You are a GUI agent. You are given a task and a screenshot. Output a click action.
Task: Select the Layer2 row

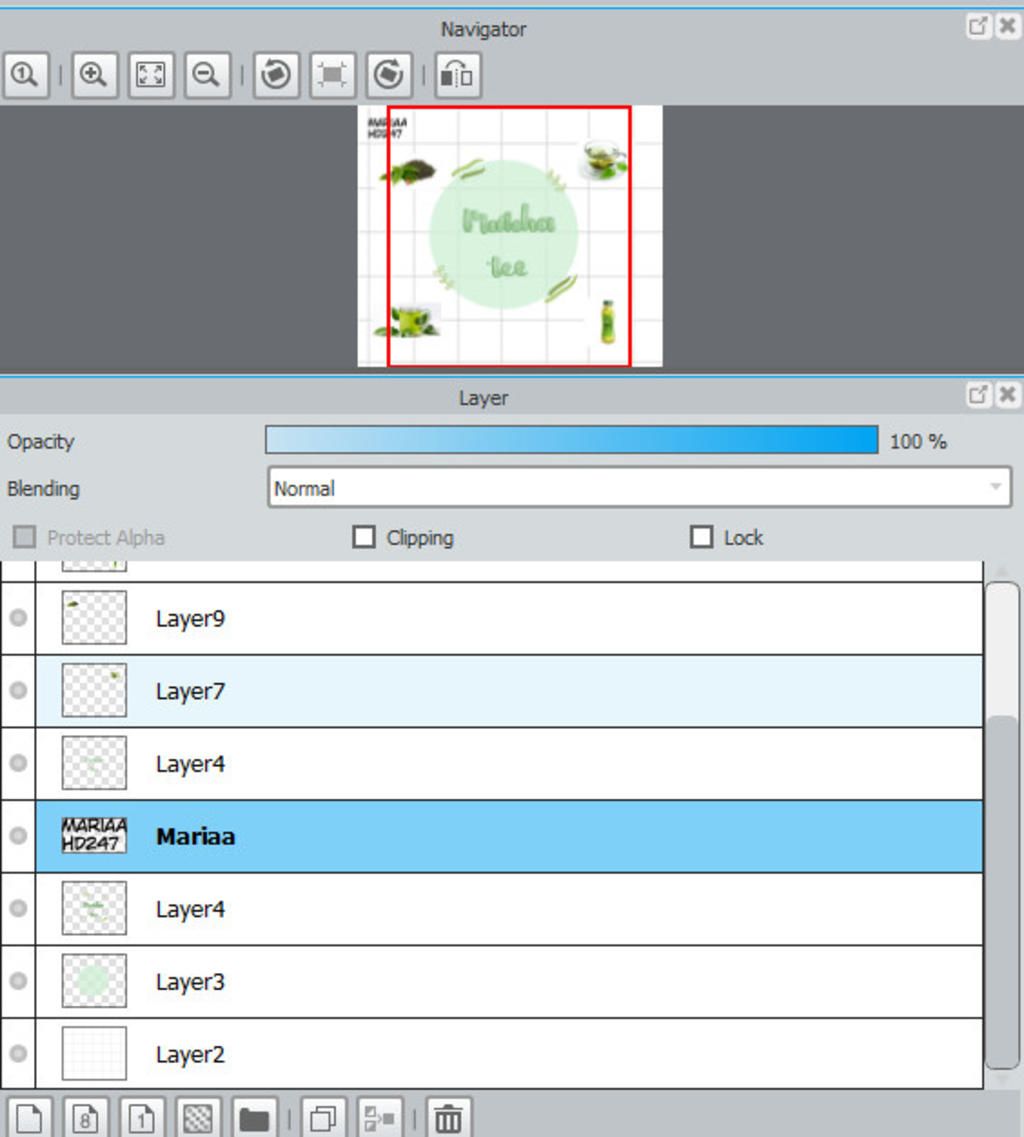tap(509, 1054)
